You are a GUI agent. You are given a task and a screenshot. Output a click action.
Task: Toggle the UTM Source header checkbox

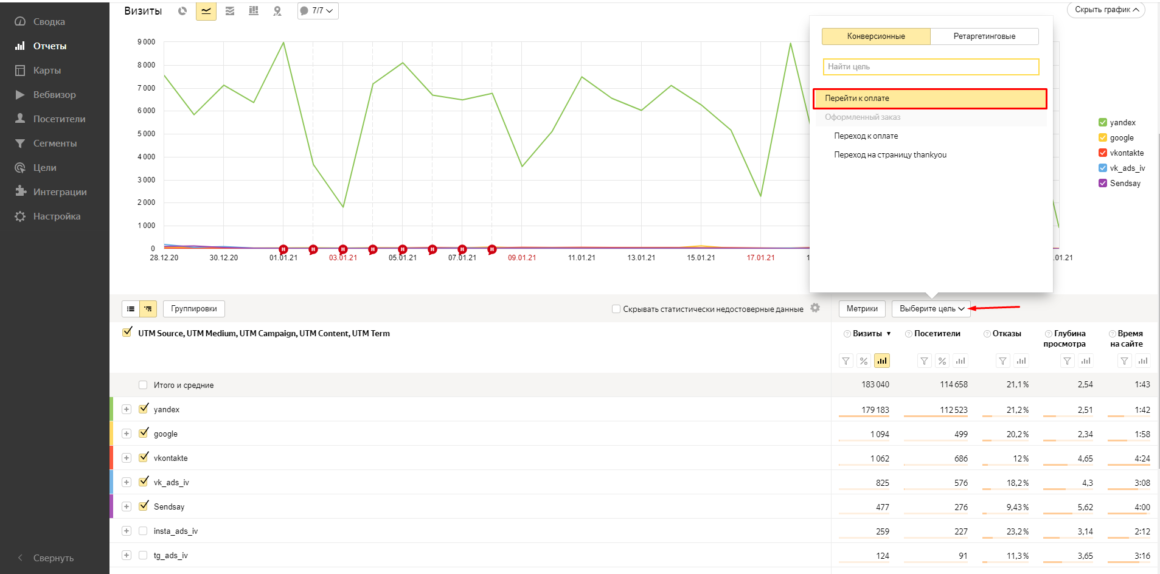[x=127, y=333]
